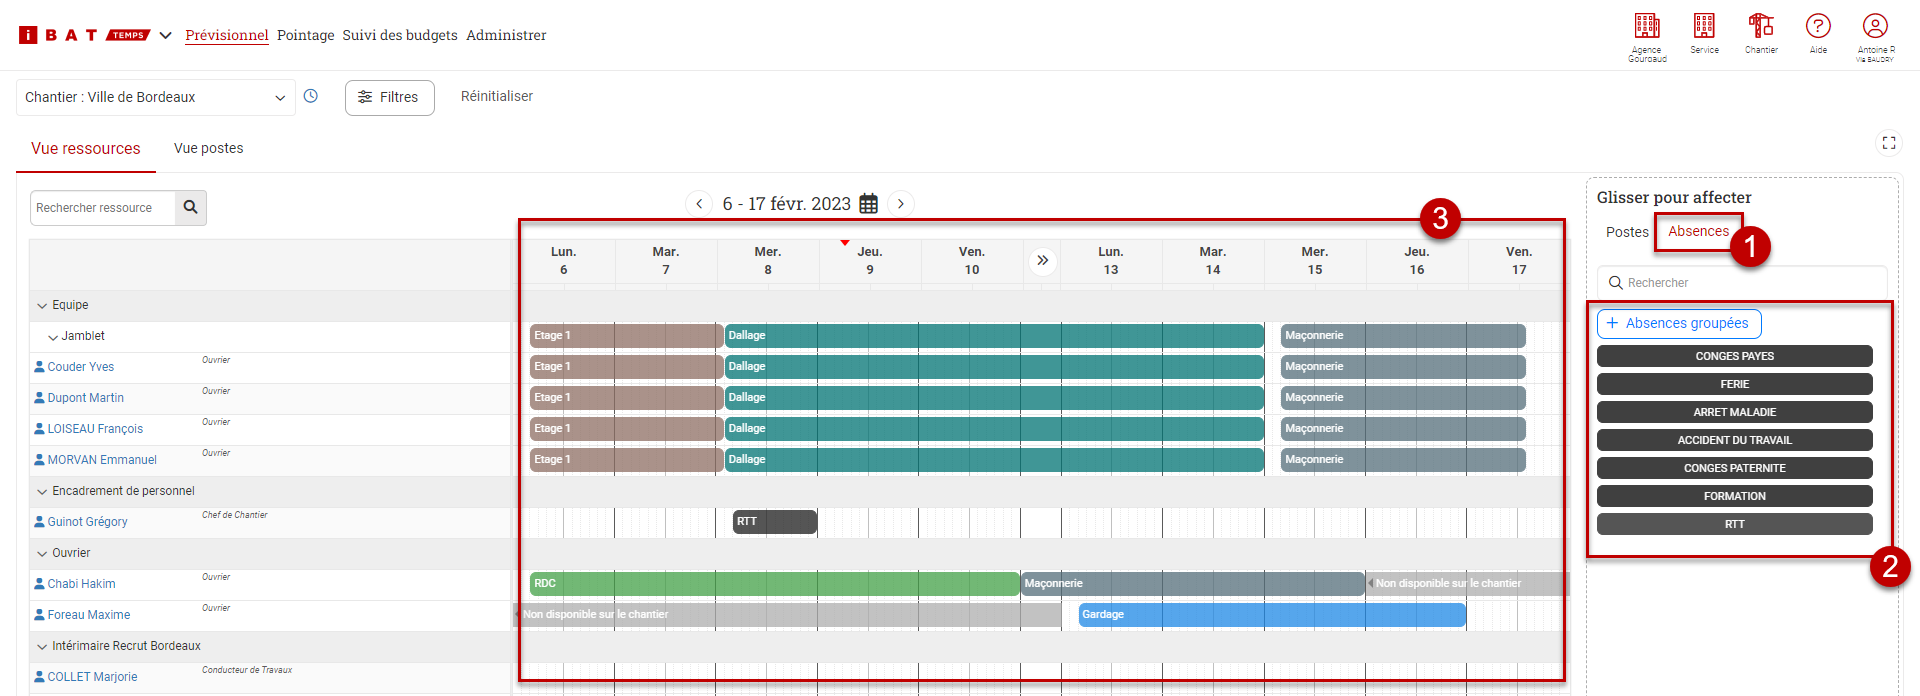The width and height of the screenshot is (1920, 696).
Task: Open the calendar date picker icon
Action: tap(869, 204)
